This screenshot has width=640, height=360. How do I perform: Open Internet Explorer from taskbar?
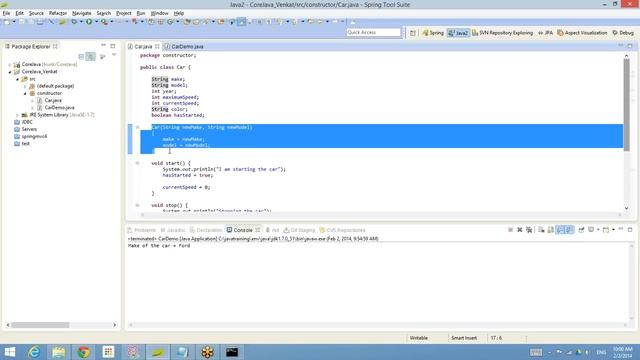click(34, 352)
